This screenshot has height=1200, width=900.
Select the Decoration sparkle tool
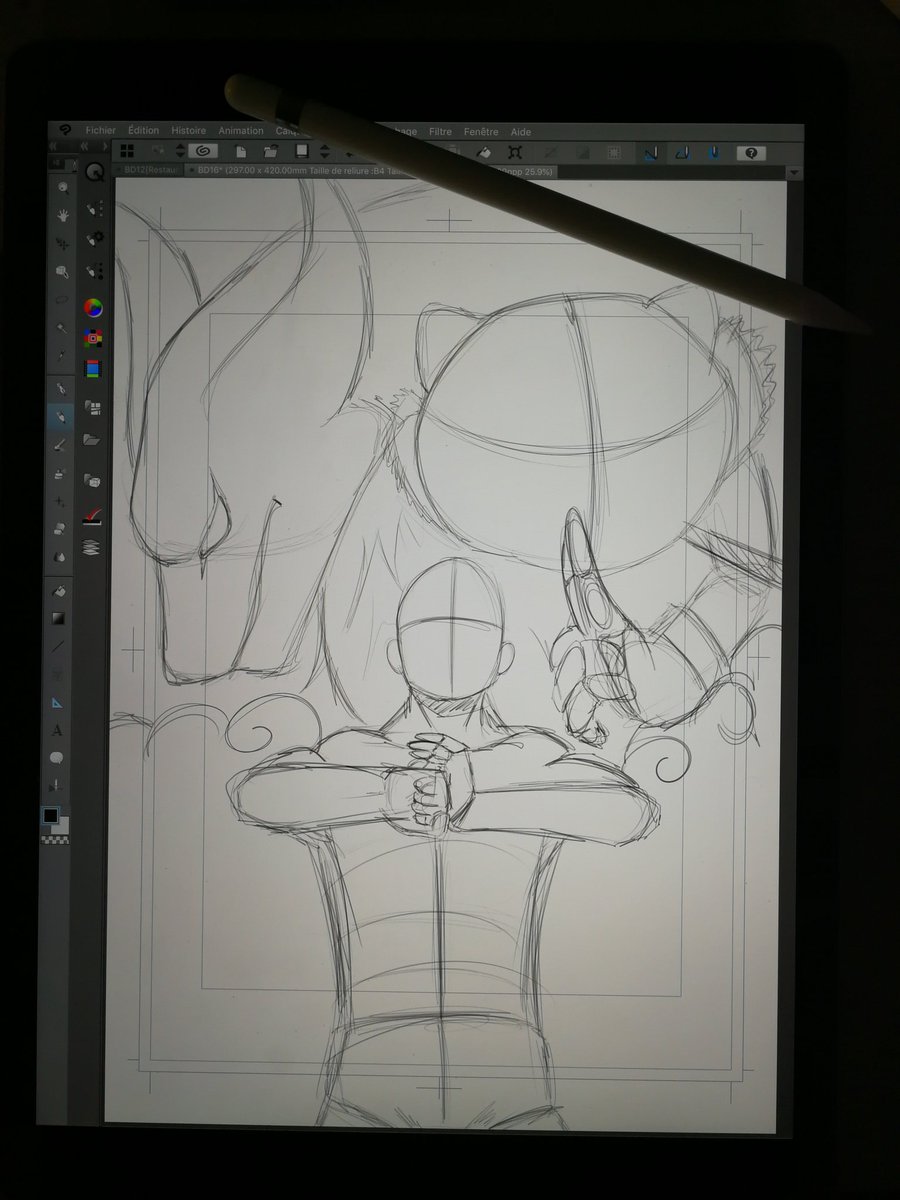[x=62, y=500]
